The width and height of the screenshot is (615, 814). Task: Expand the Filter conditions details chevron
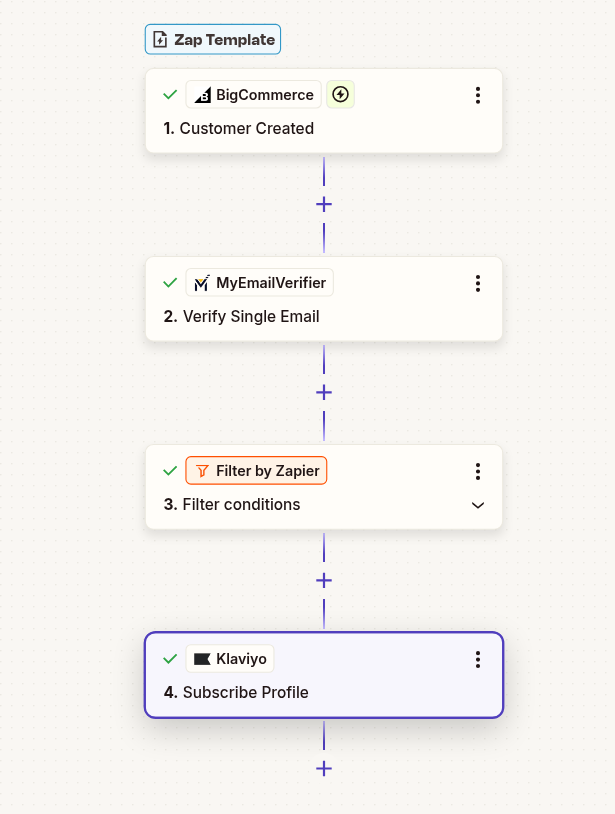(478, 505)
